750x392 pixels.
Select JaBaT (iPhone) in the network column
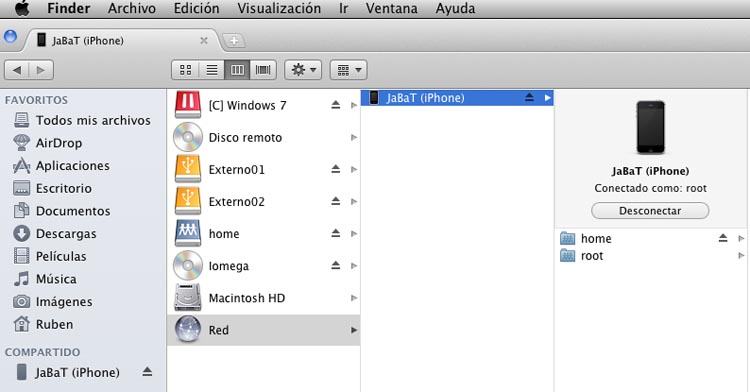(457, 98)
